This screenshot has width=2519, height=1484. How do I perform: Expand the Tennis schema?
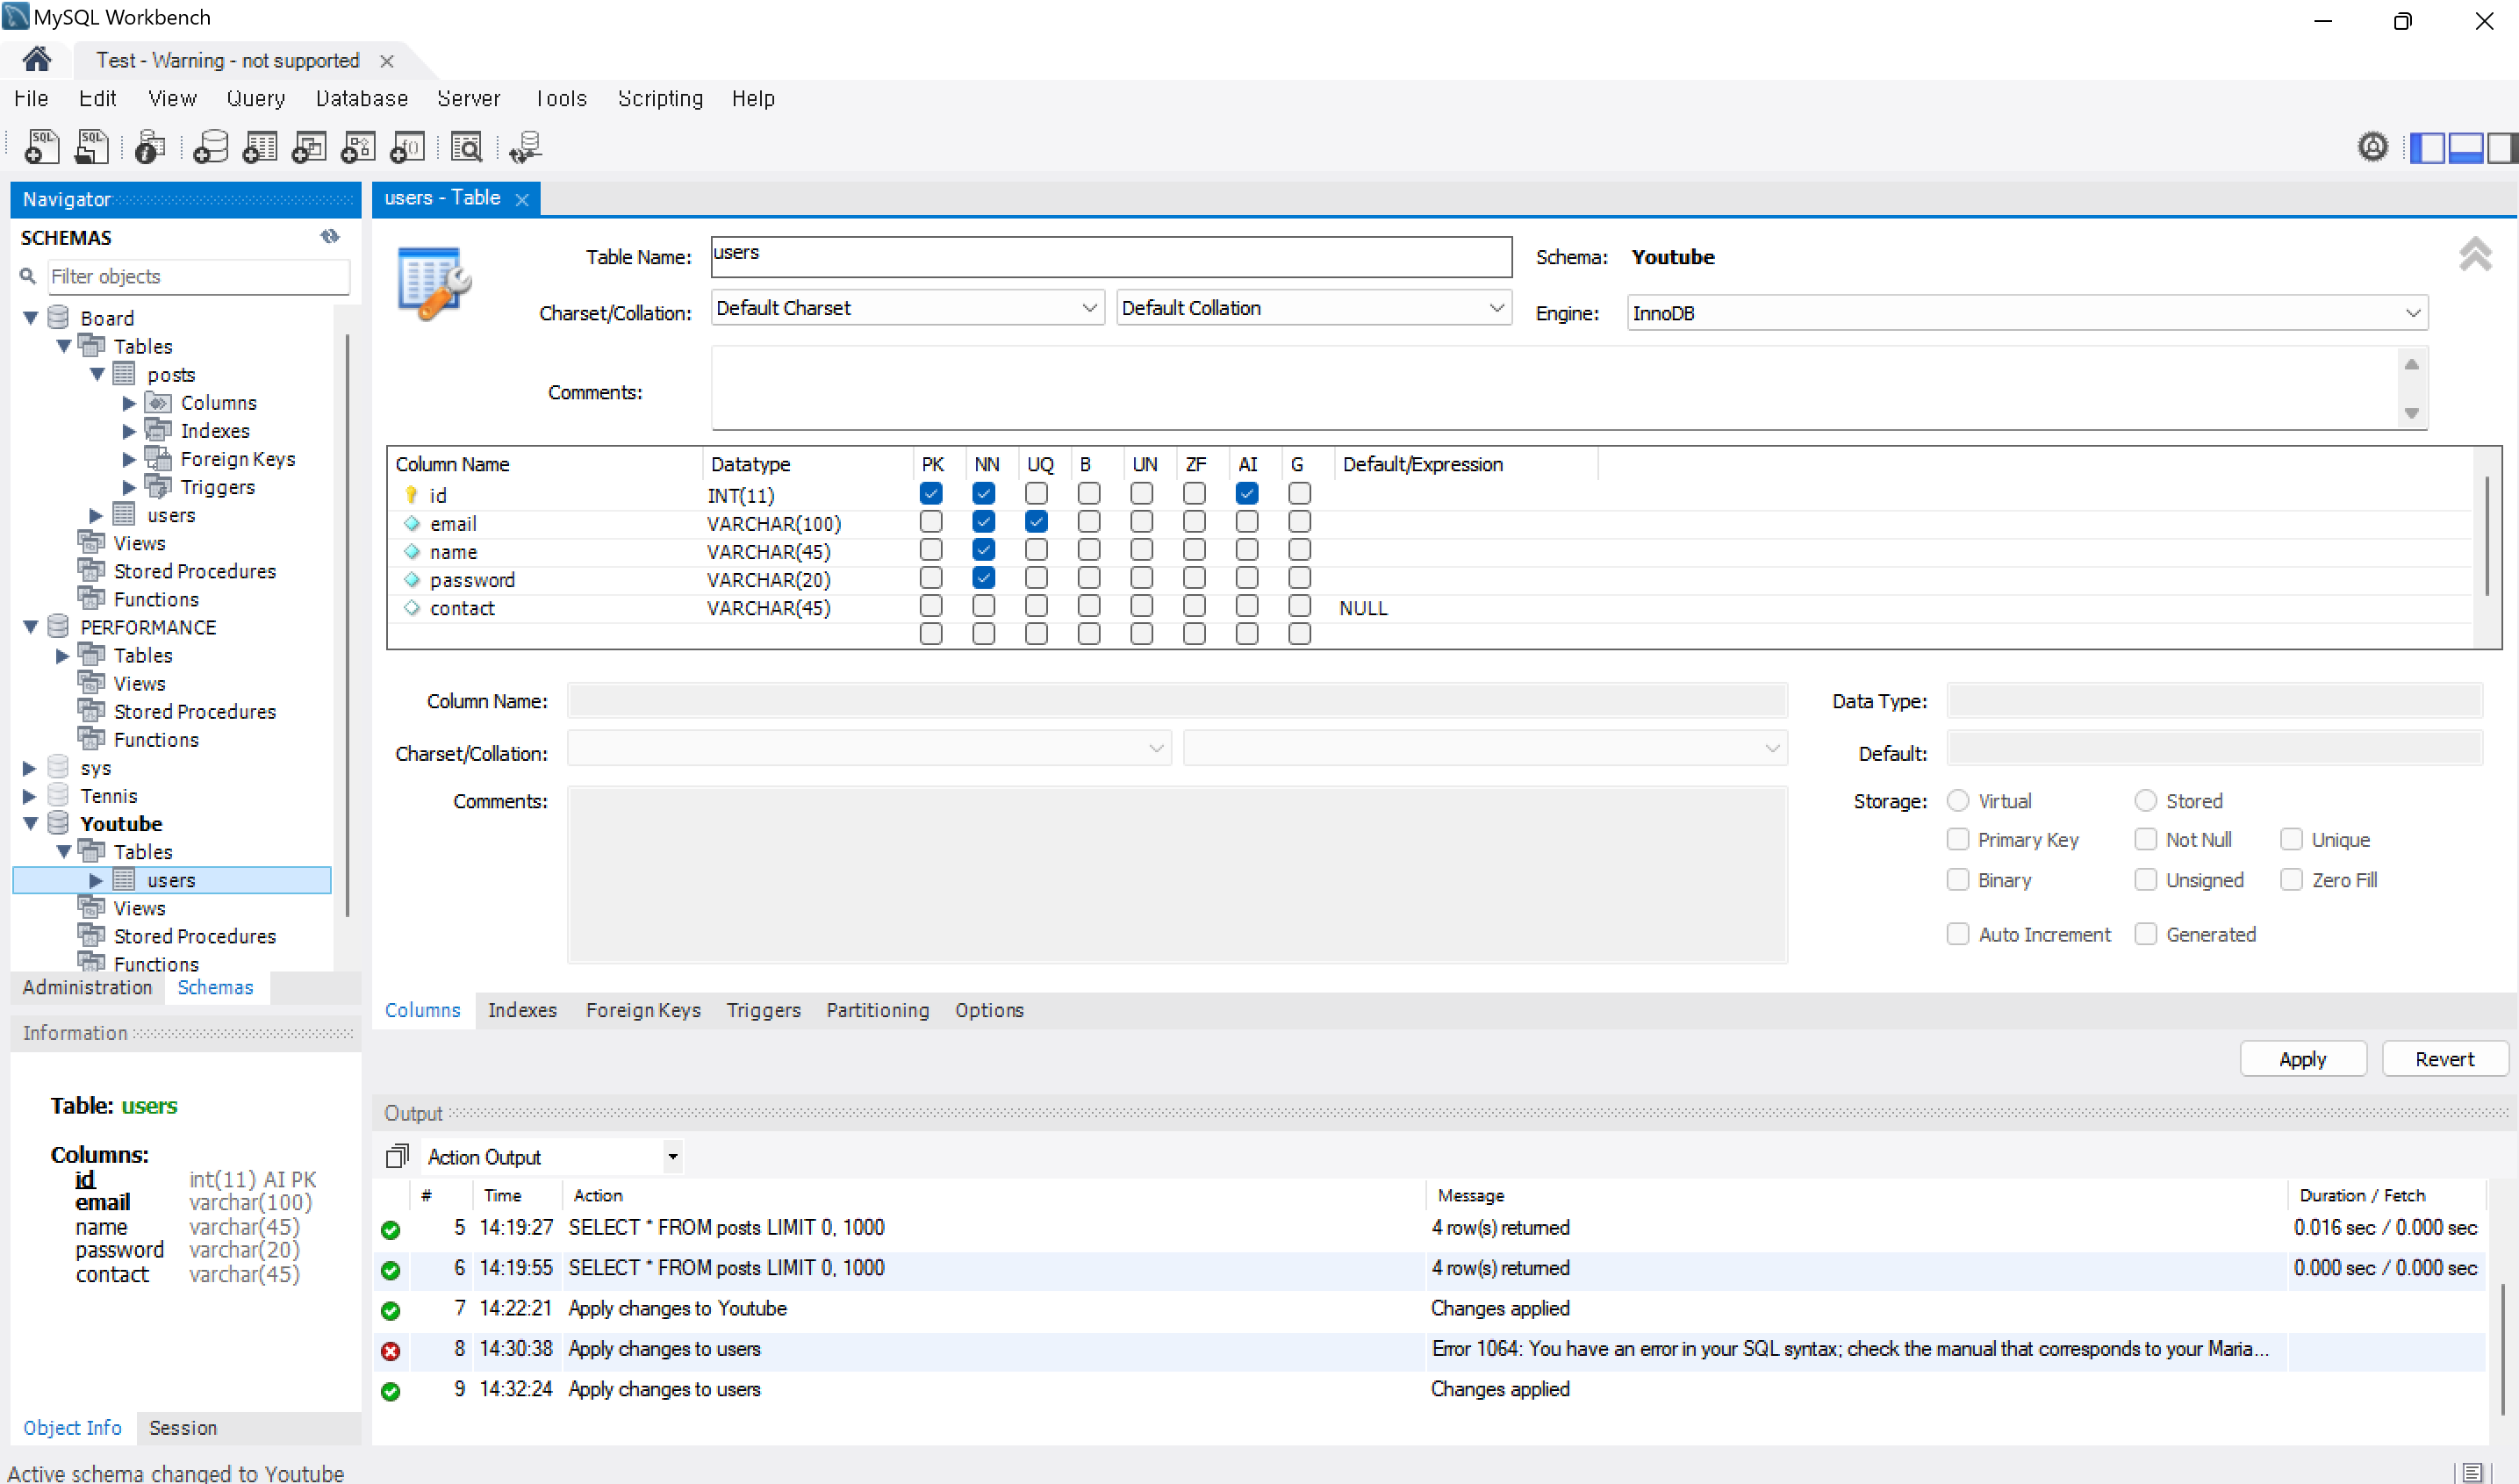click(30, 796)
